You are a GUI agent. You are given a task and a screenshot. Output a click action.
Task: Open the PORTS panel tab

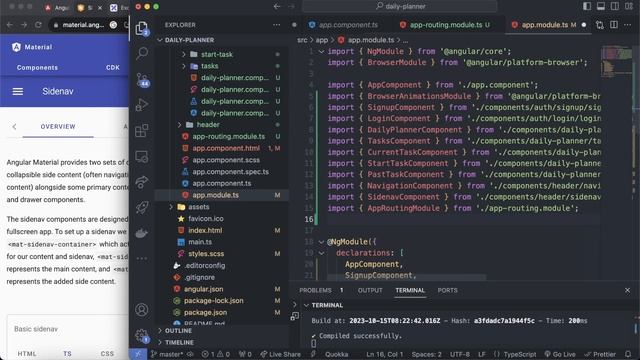pos(447,290)
